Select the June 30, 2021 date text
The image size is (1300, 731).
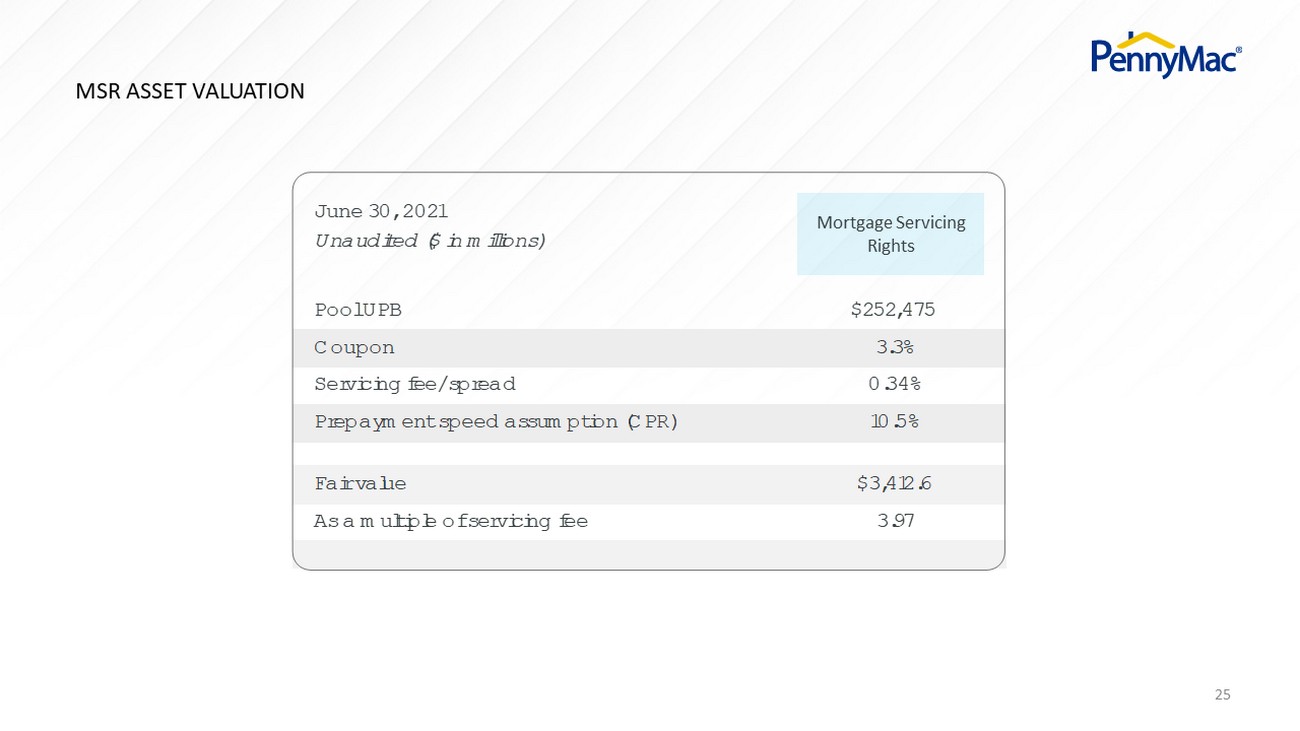click(x=381, y=211)
